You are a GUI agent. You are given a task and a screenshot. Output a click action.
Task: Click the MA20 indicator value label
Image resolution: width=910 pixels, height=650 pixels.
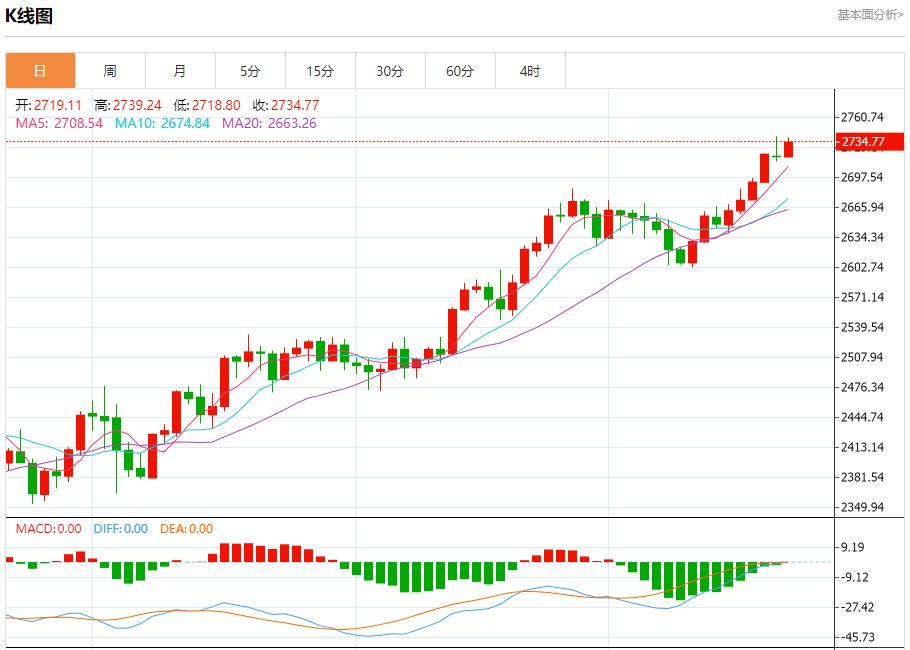pos(269,123)
